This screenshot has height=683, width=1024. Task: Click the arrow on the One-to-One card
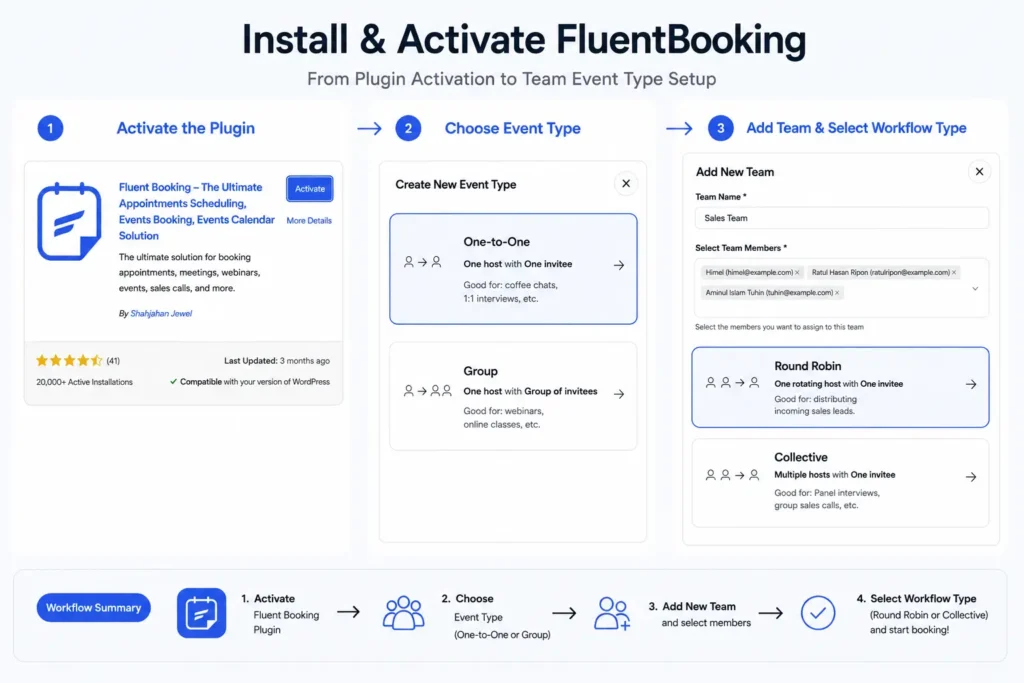click(x=618, y=265)
